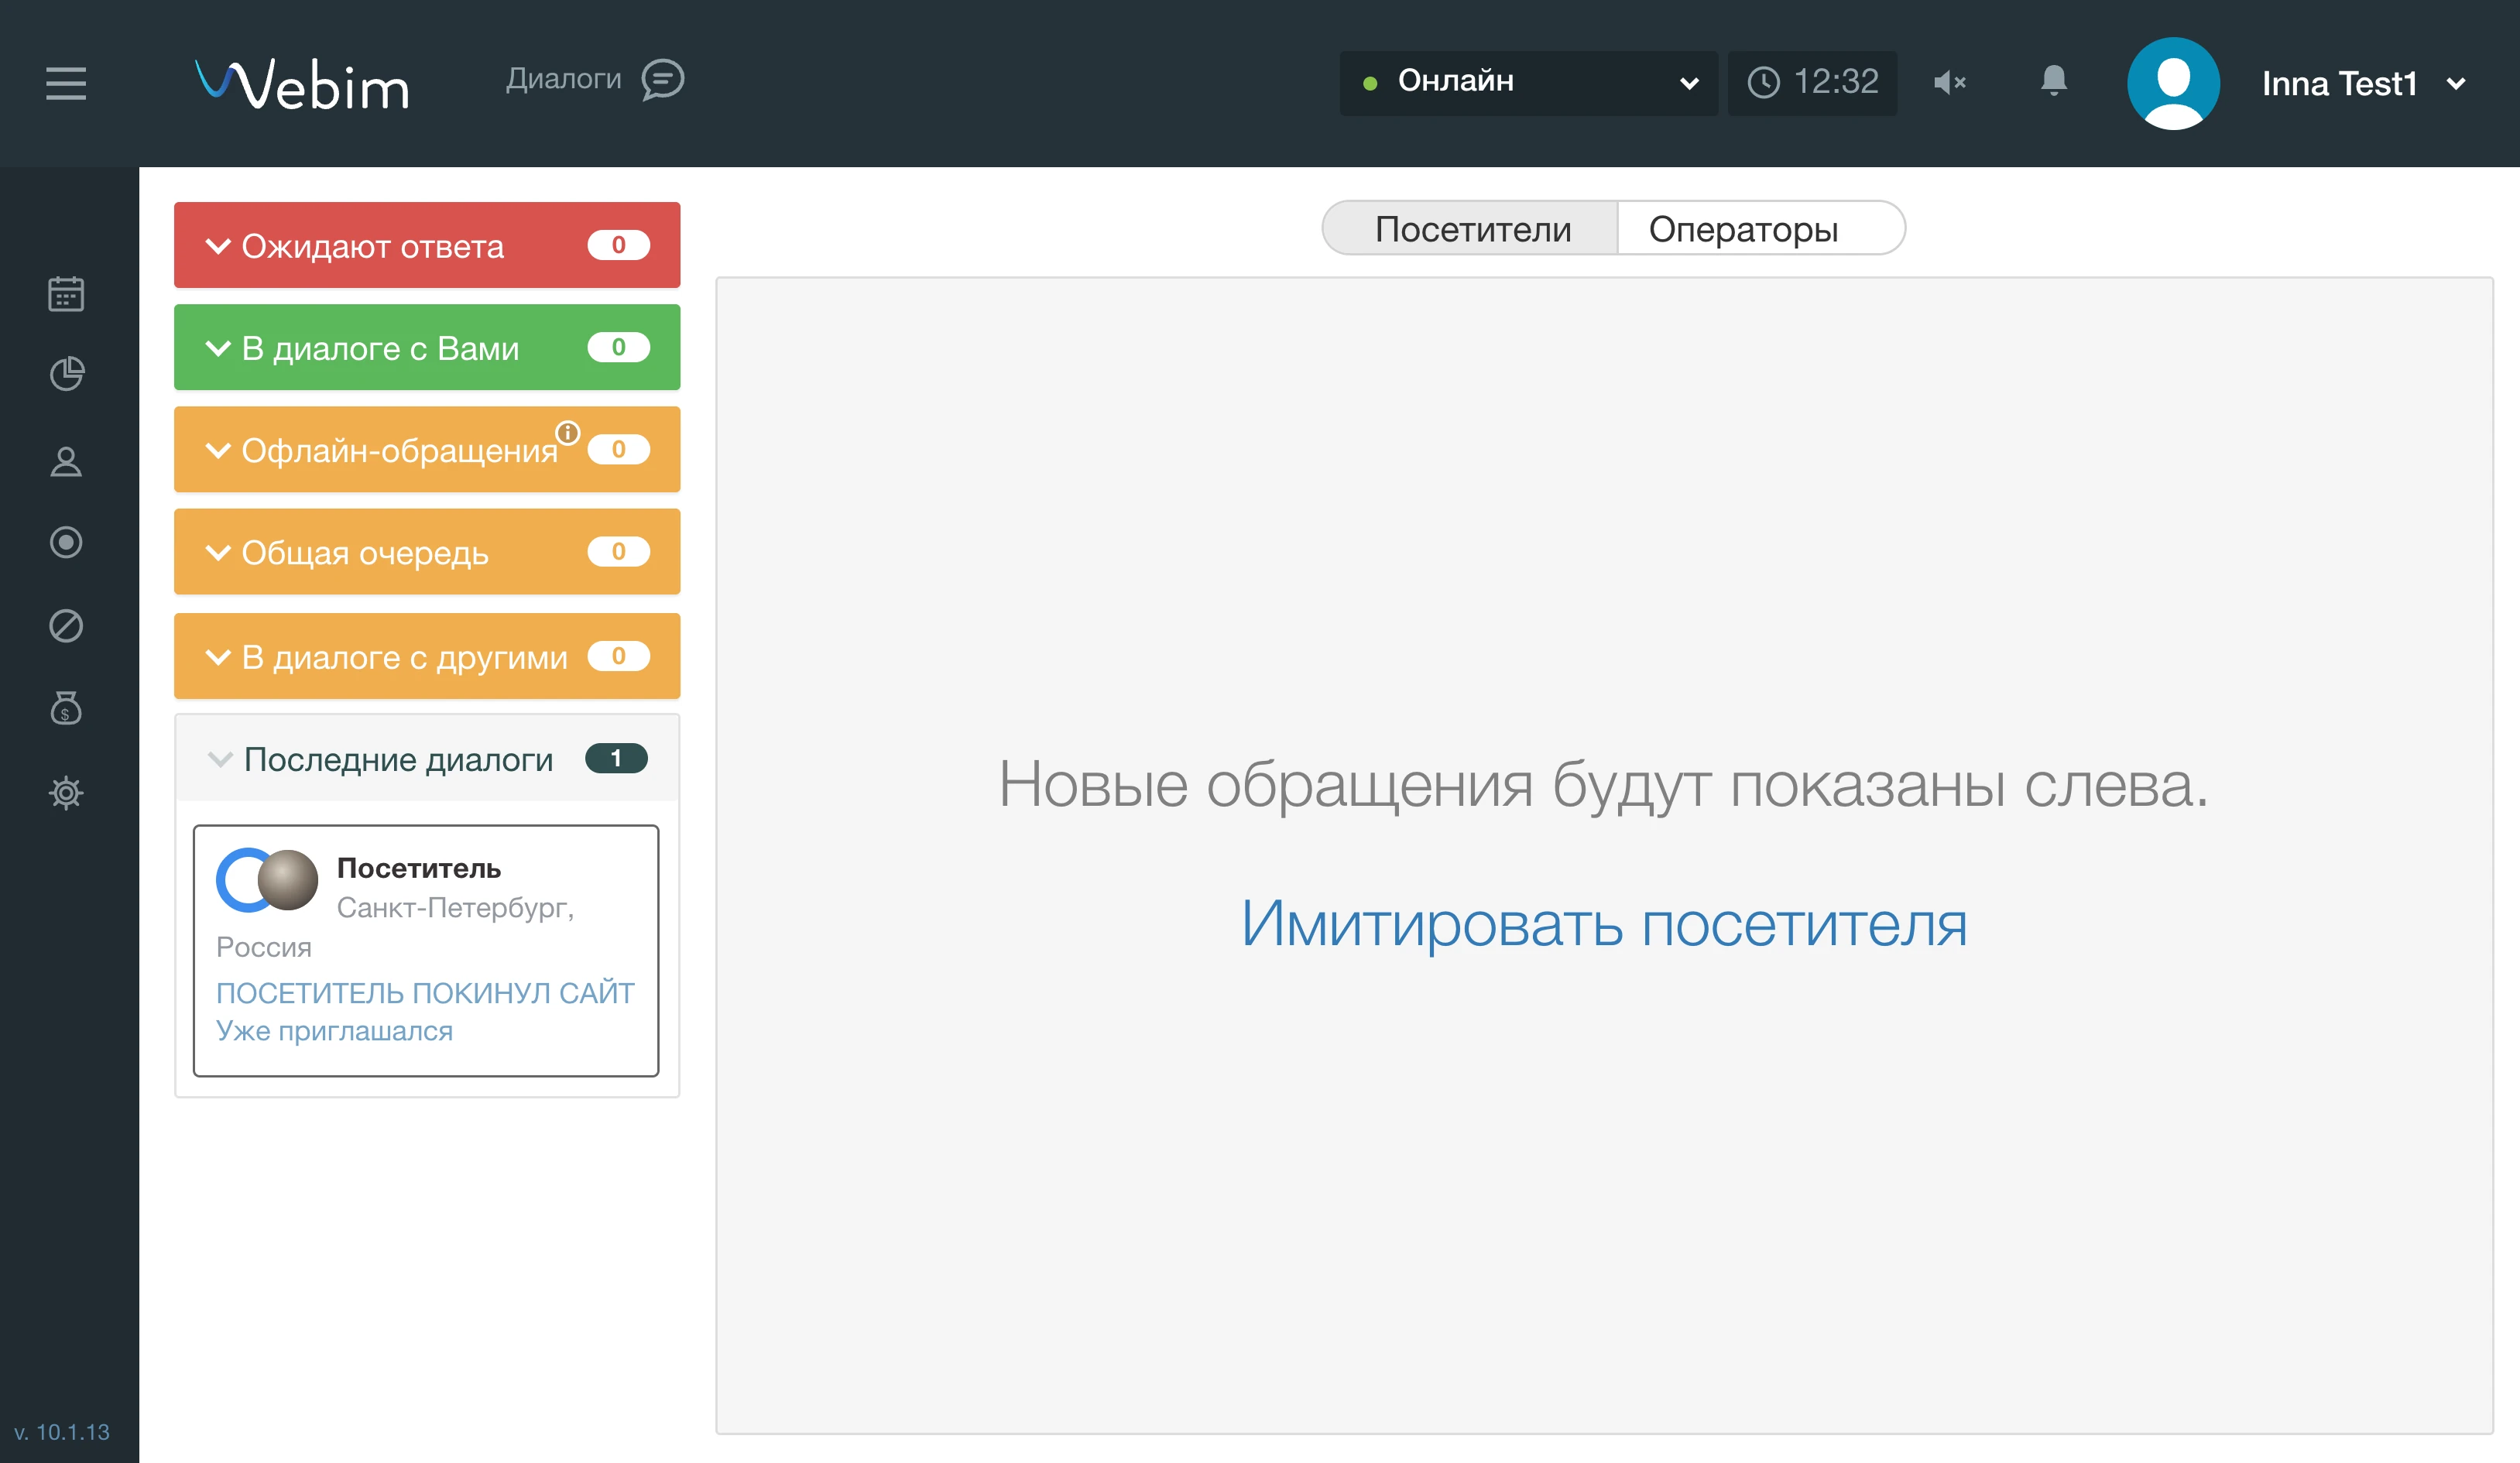Open the hamburger menu
This screenshot has height=1463, width=2520.
[x=66, y=83]
